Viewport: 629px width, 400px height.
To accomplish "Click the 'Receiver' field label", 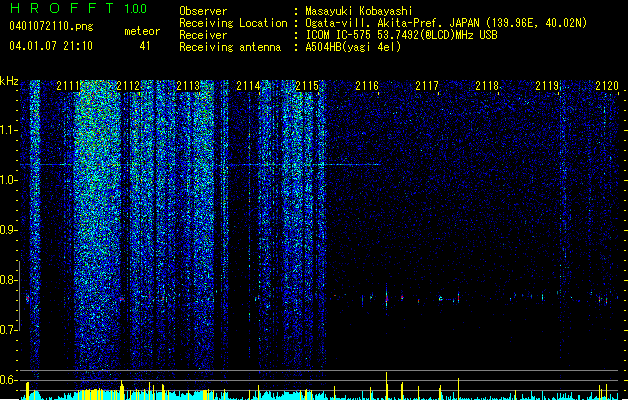I will (x=203, y=35).
